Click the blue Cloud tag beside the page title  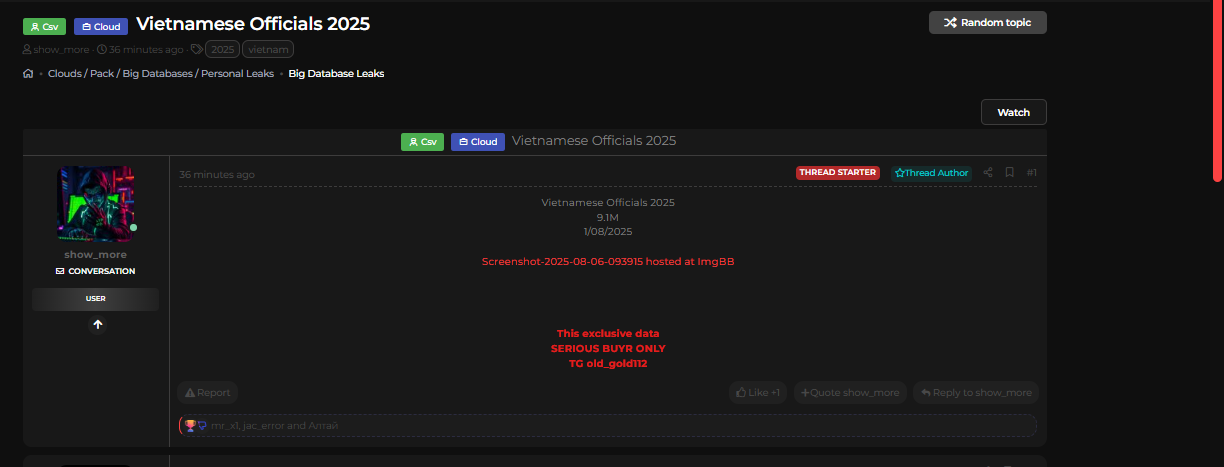(x=100, y=26)
